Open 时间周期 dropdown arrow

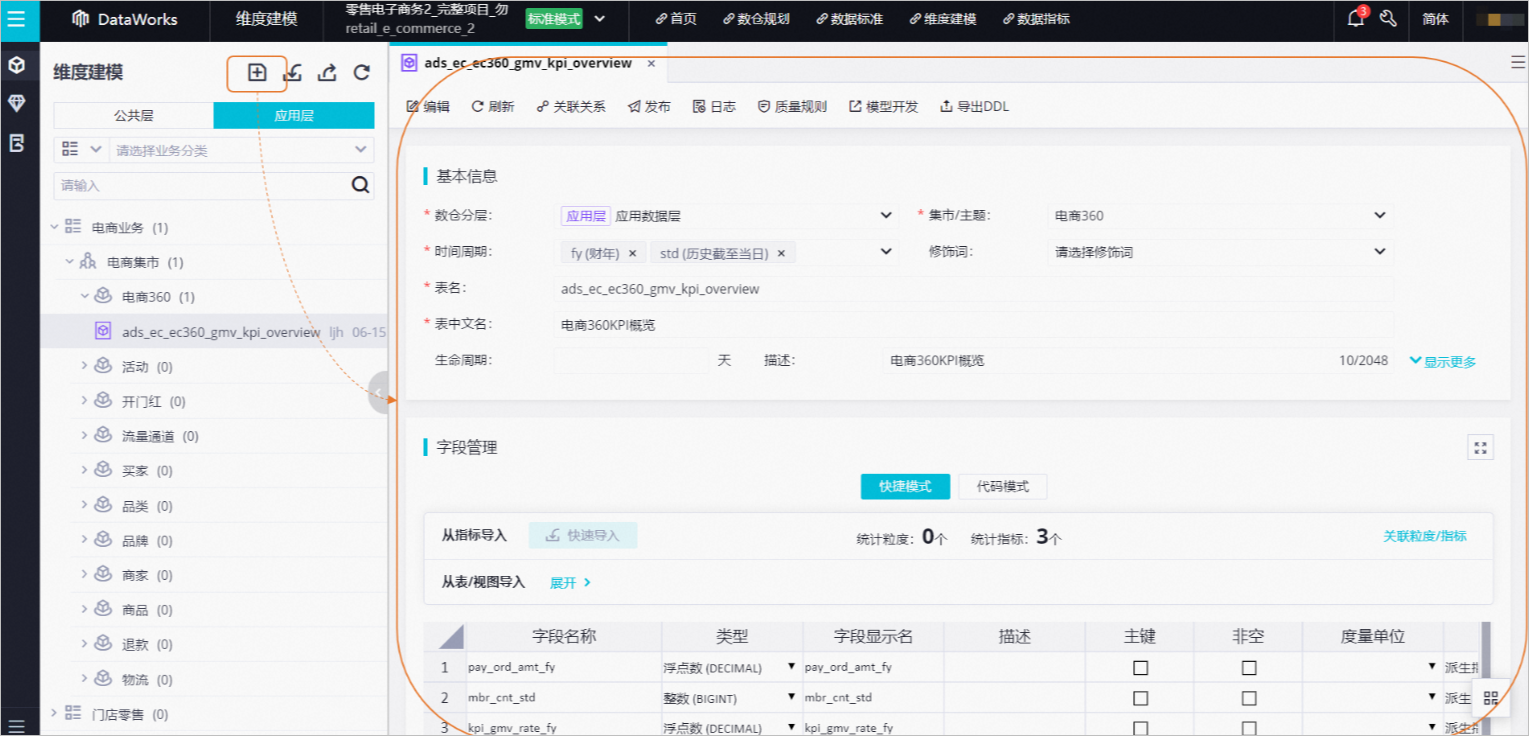(886, 252)
